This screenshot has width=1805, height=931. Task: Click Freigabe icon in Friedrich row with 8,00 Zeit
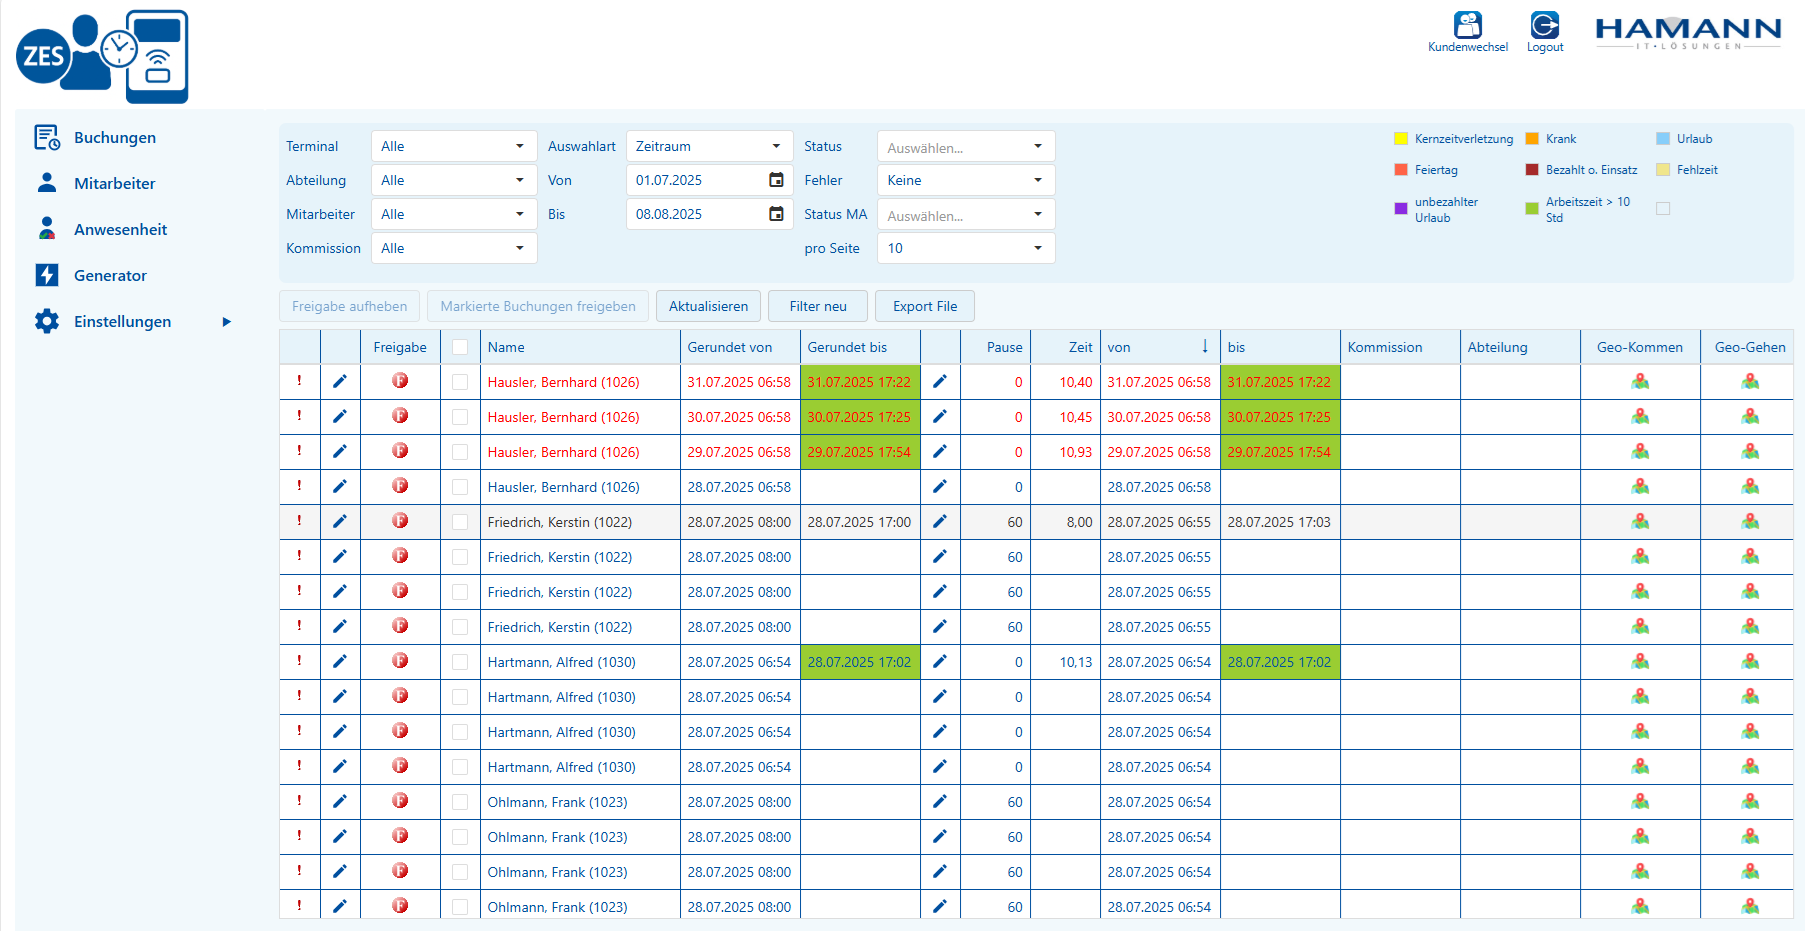pyautogui.click(x=400, y=521)
